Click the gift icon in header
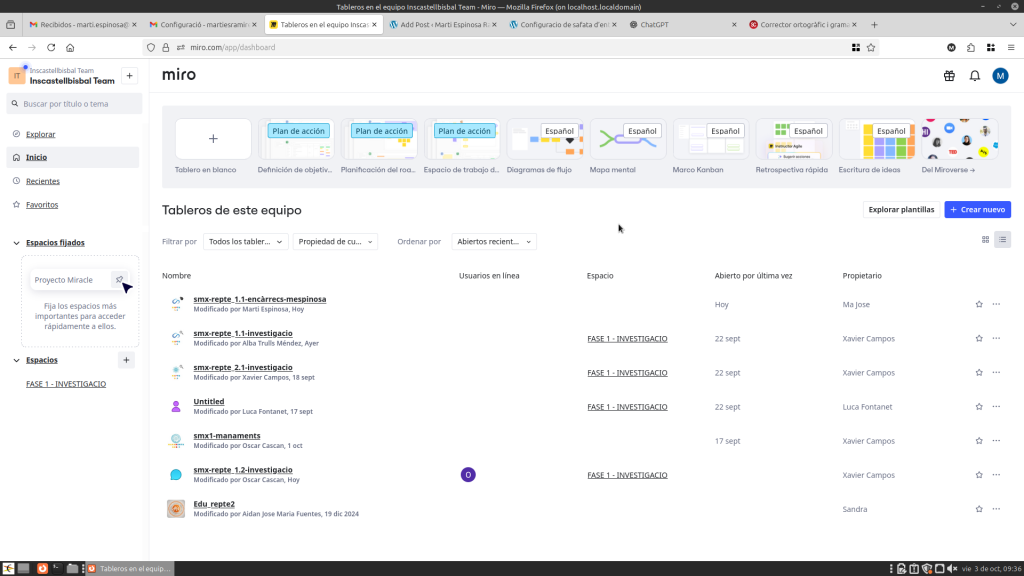1024x576 pixels. (949, 76)
